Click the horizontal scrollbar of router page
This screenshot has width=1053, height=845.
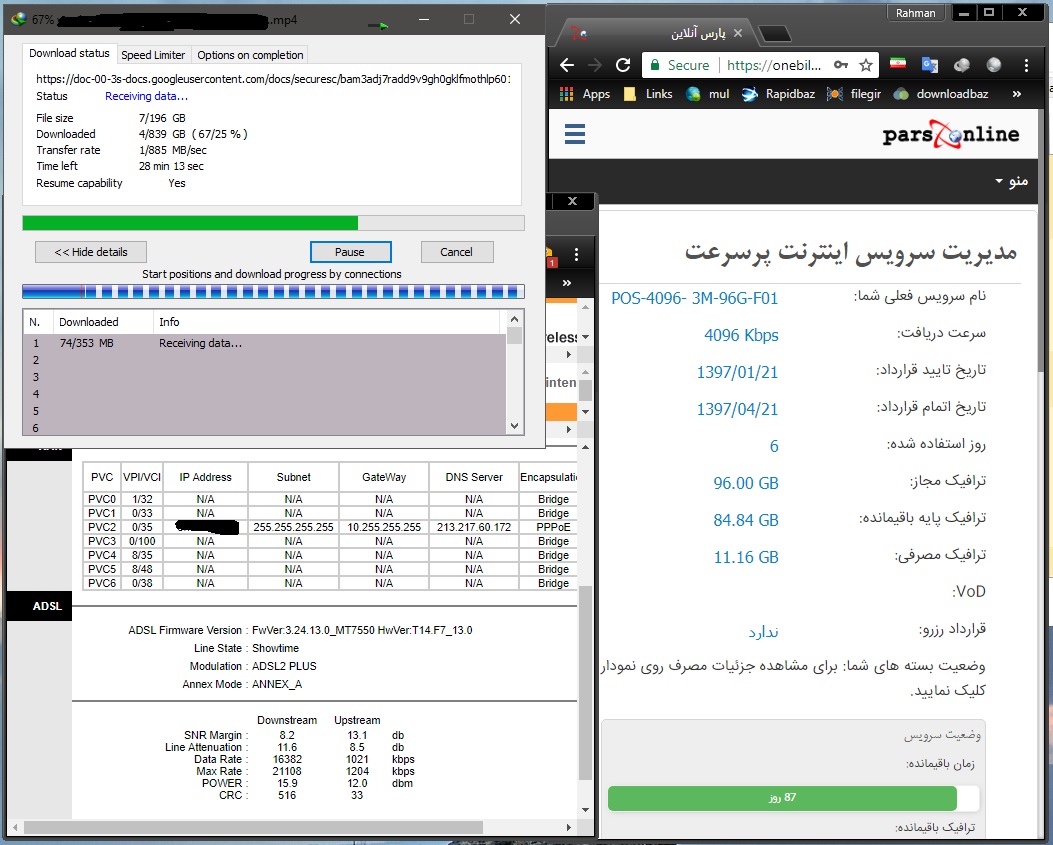251,827
